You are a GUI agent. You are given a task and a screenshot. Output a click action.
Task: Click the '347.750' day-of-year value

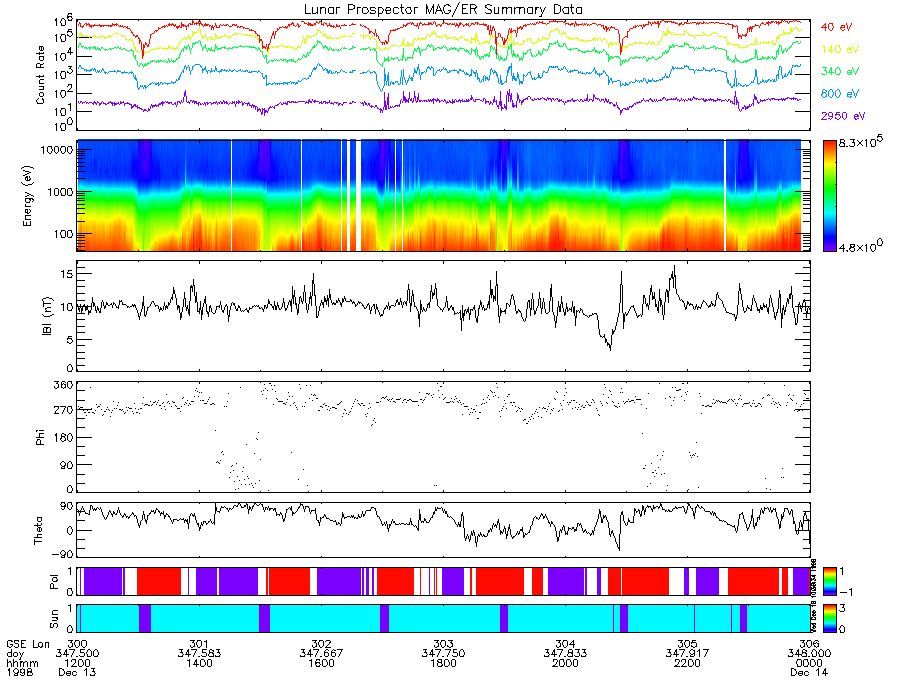click(443, 654)
